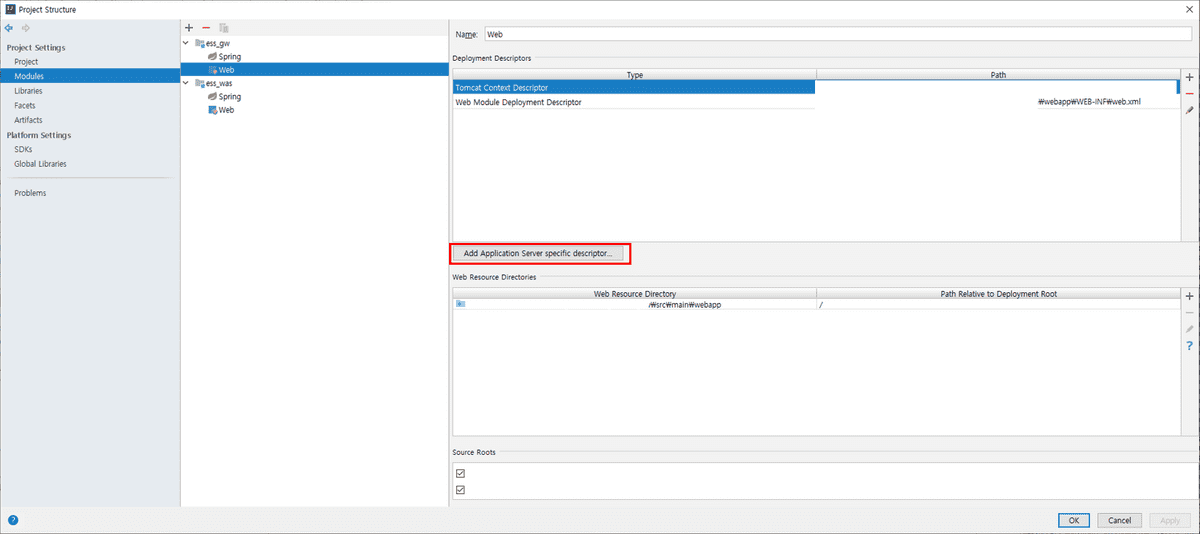Click the Name text field
The width and height of the screenshot is (1200, 534).
pyautogui.click(x=838, y=34)
